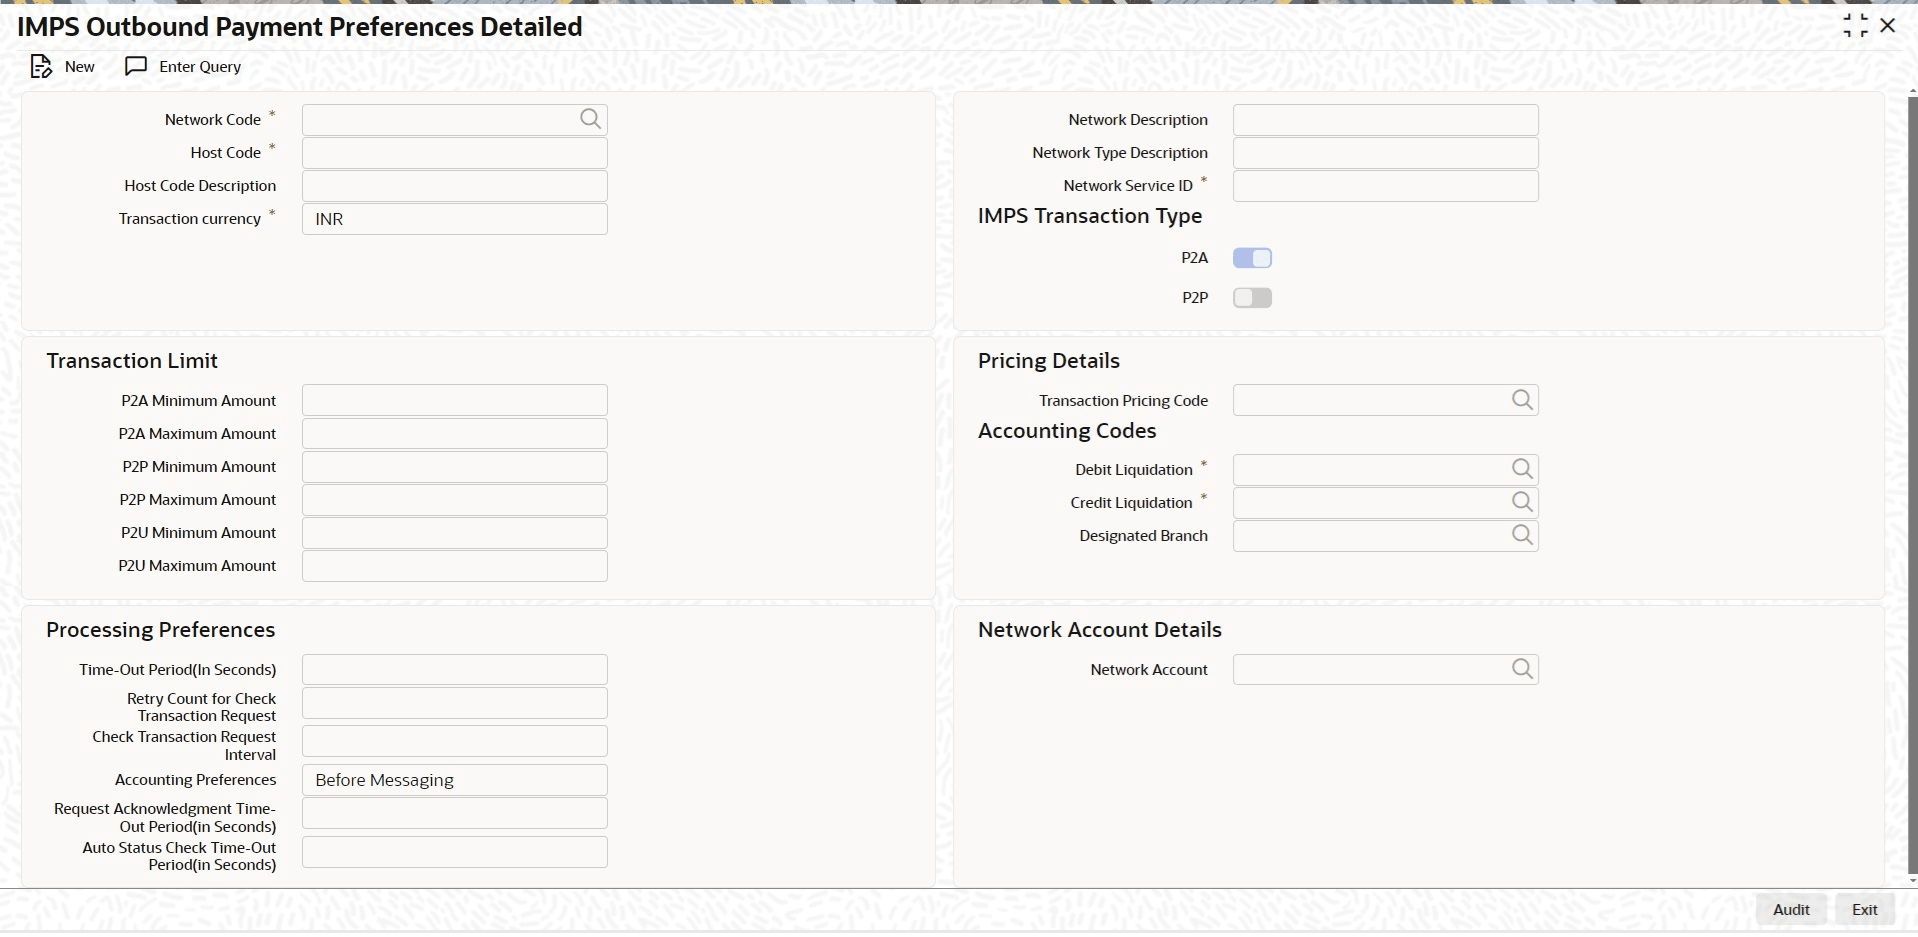Click the New button label
This screenshot has height=937, width=1918.
pyautogui.click(x=80, y=67)
